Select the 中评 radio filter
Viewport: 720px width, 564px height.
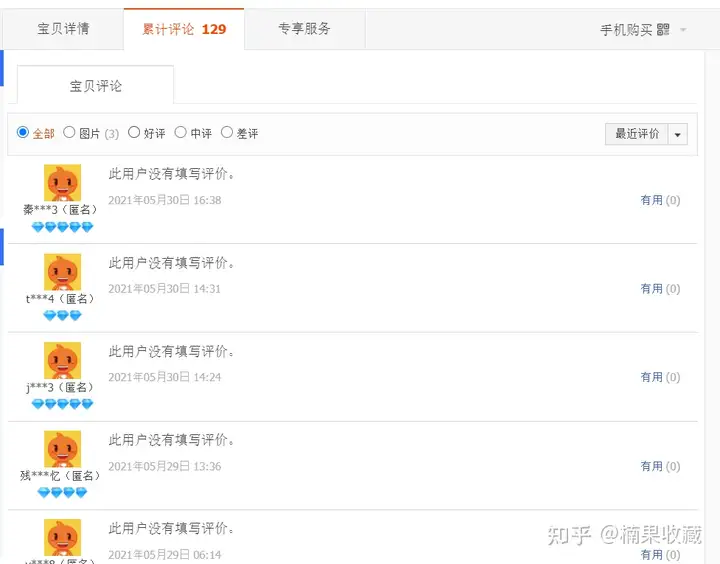[180, 132]
